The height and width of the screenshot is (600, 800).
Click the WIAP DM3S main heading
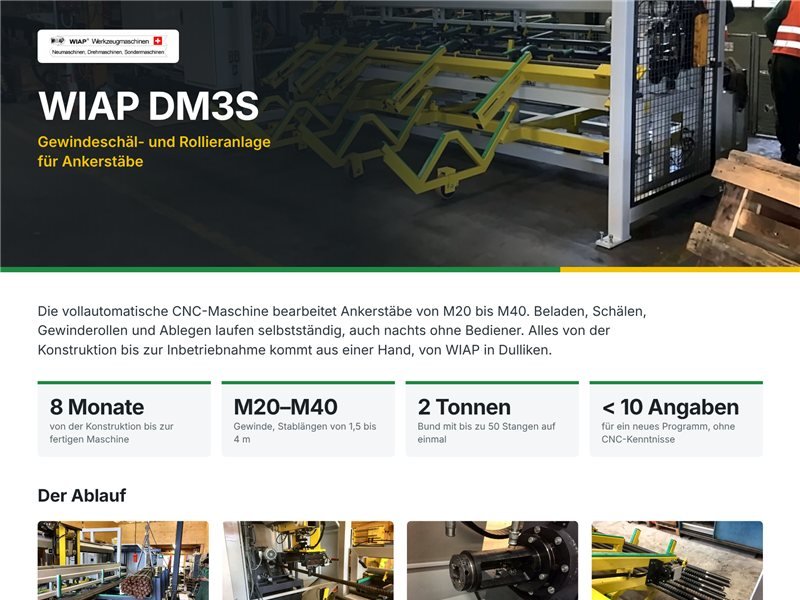coord(148,106)
